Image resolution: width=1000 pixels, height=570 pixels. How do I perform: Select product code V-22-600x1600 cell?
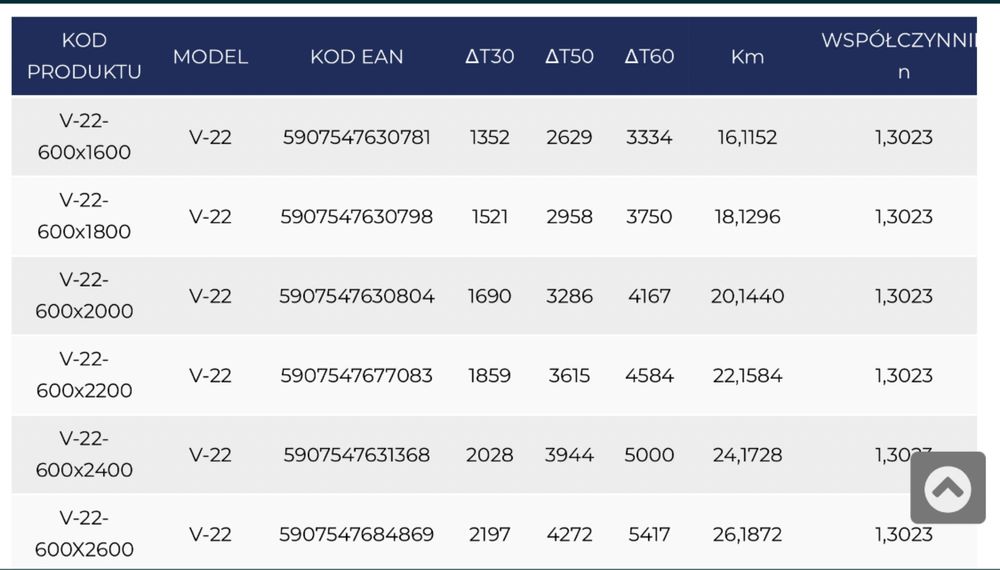[x=84, y=137]
